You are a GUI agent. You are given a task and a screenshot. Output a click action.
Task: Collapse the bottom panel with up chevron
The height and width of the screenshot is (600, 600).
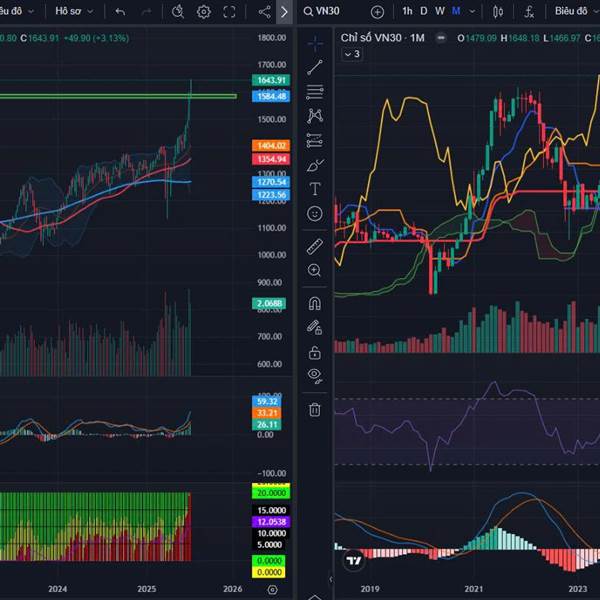[x=315, y=597]
